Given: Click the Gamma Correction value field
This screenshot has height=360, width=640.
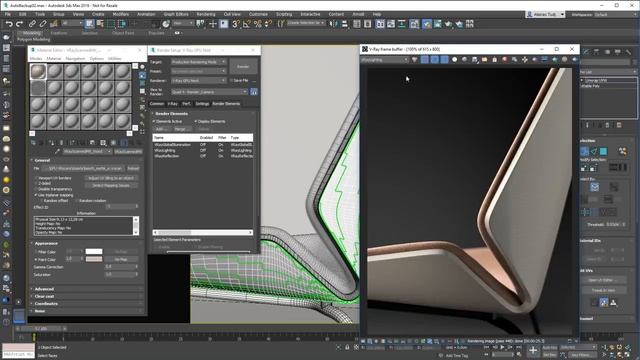Looking at the screenshot, I should [x=122, y=267].
